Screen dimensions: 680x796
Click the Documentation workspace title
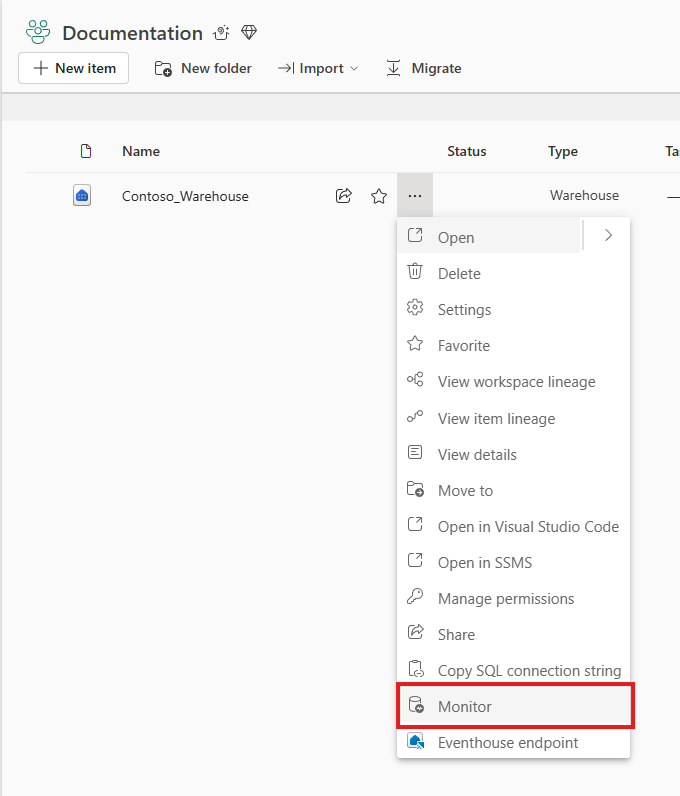pyautogui.click(x=133, y=33)
